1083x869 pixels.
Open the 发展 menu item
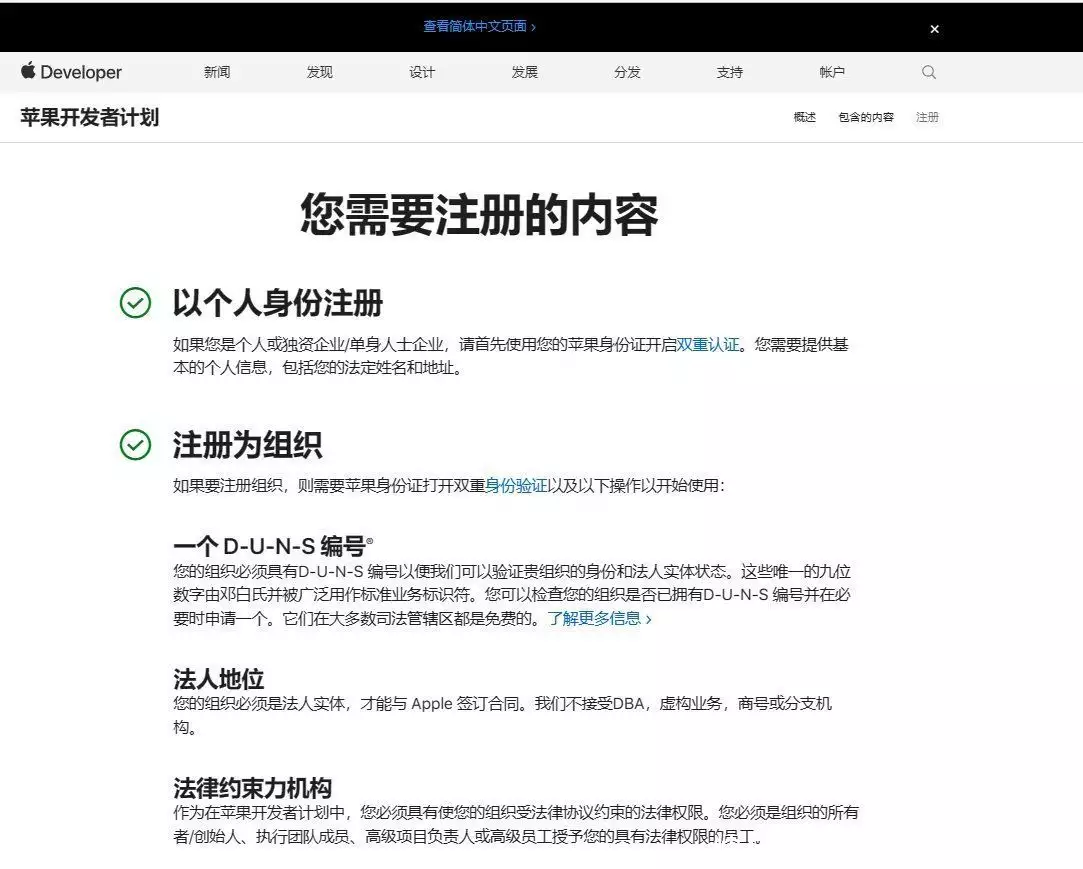pos(525,72)
